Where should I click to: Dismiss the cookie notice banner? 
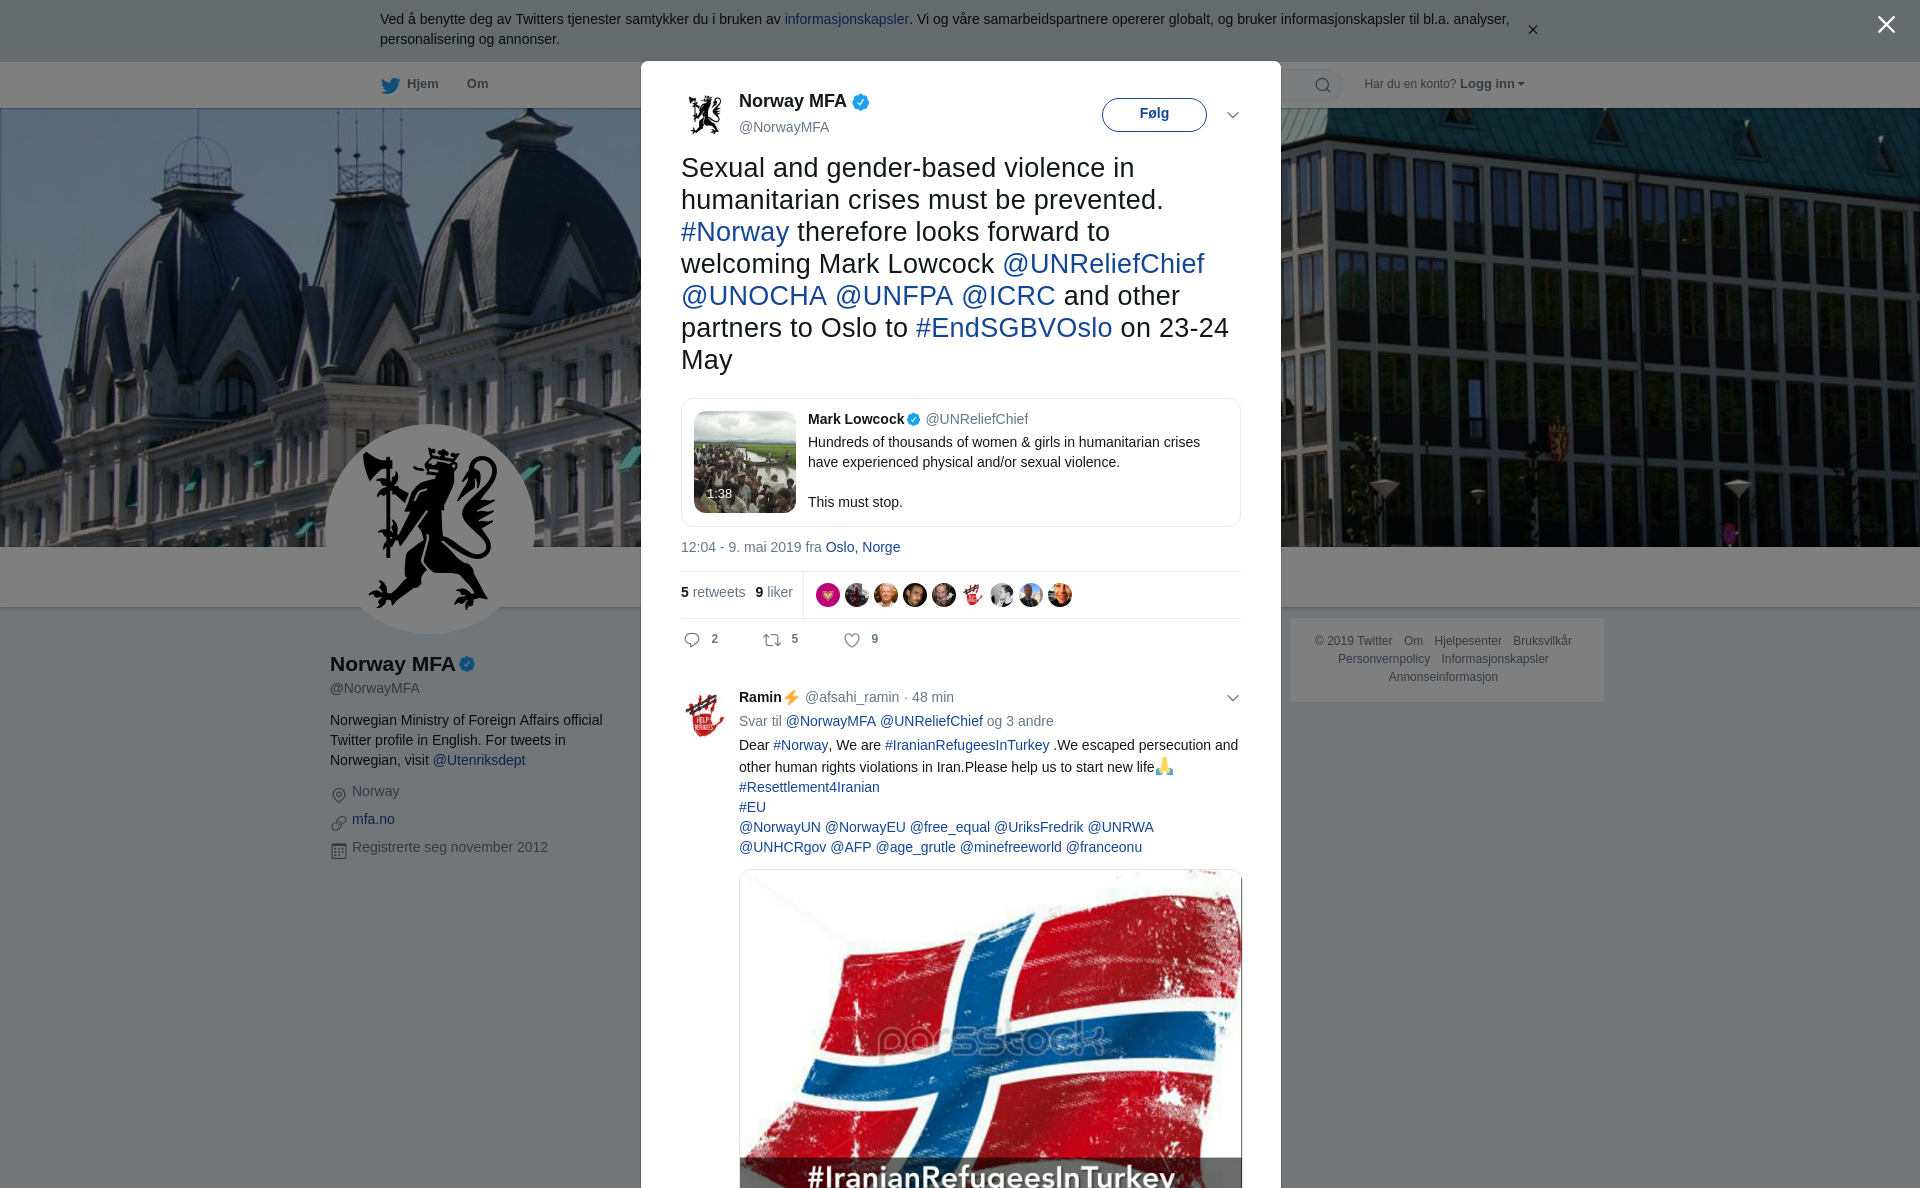pos(1533,30)
